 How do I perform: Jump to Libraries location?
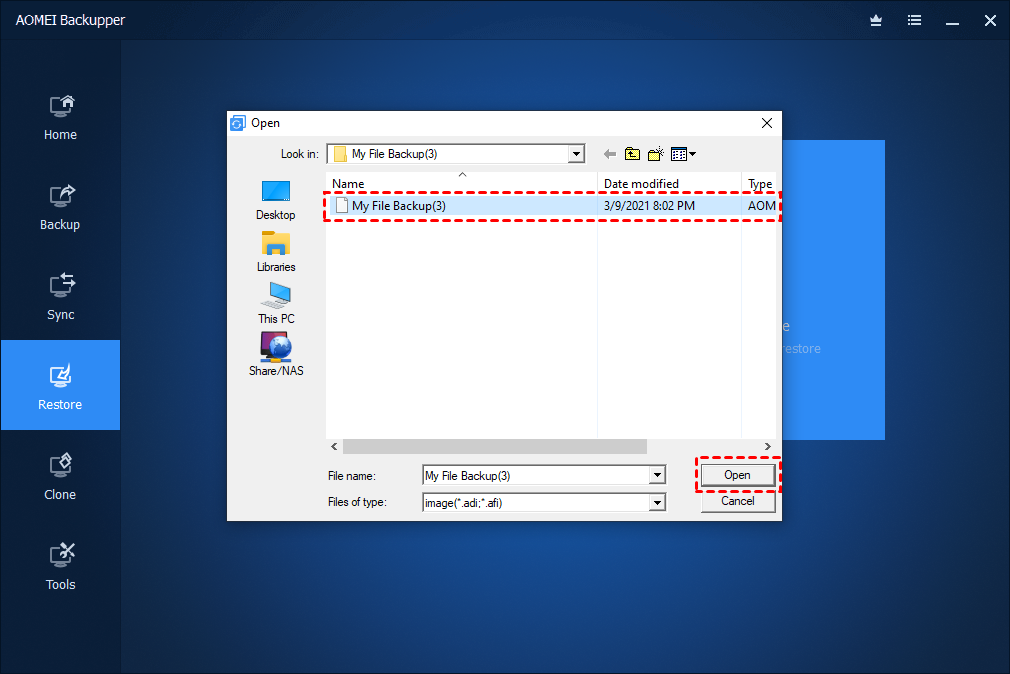276,252
